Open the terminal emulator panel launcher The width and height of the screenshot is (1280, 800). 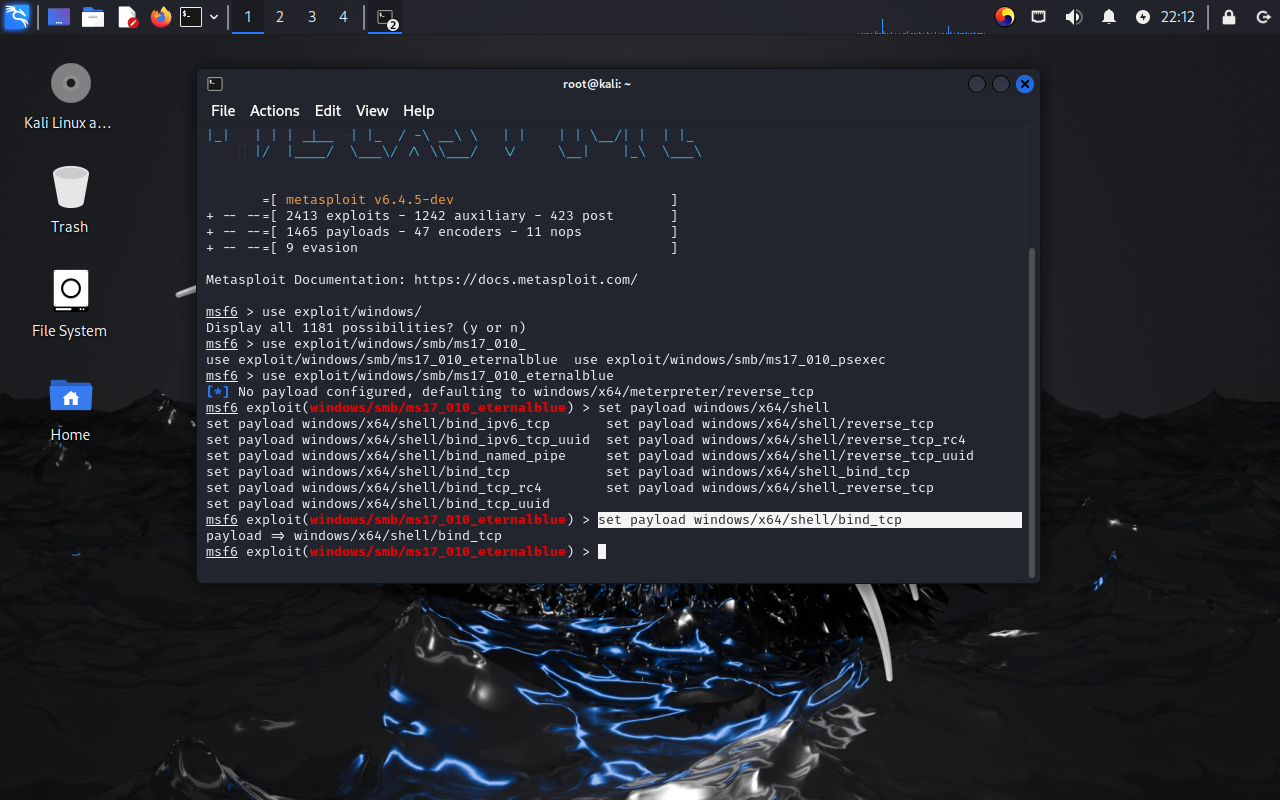[x=191, y=17]
